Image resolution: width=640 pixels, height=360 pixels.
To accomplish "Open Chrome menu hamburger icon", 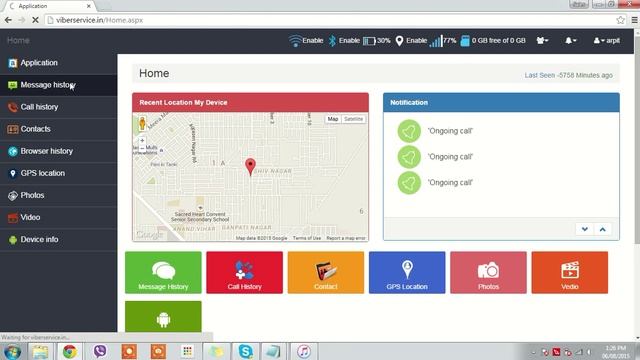I will pos(634,20).
